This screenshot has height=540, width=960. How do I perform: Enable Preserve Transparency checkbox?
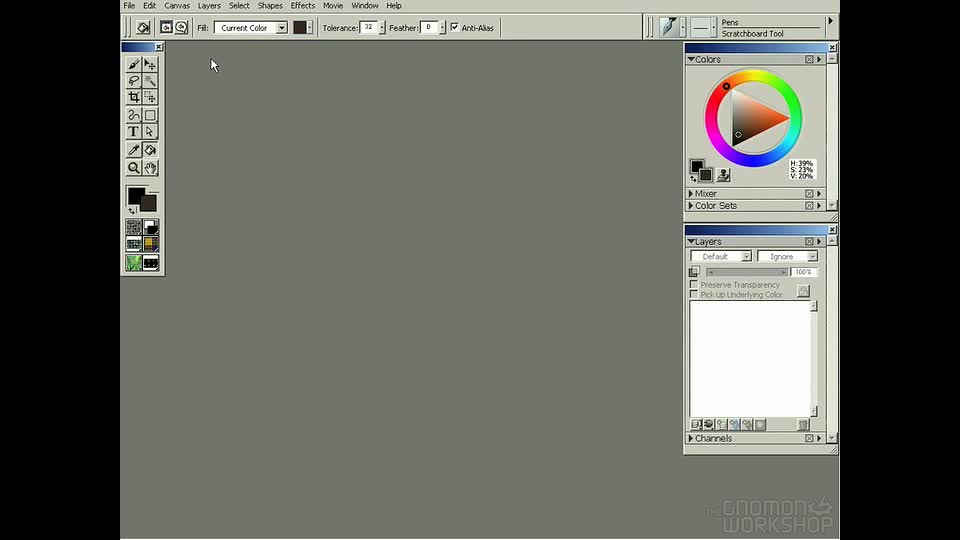point(694,285)
